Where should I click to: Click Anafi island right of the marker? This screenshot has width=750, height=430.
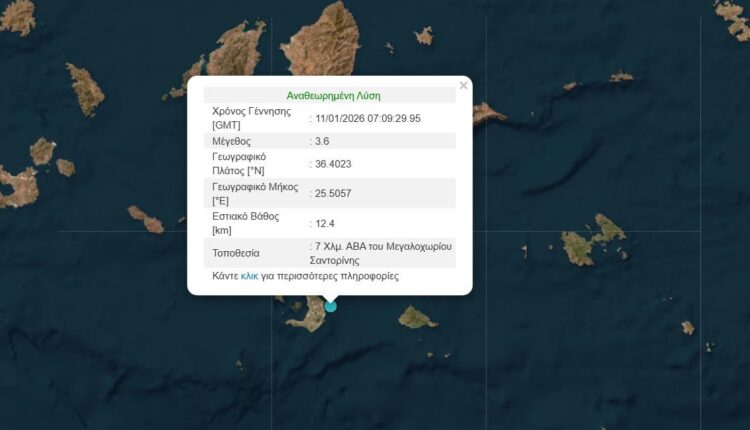417,318
